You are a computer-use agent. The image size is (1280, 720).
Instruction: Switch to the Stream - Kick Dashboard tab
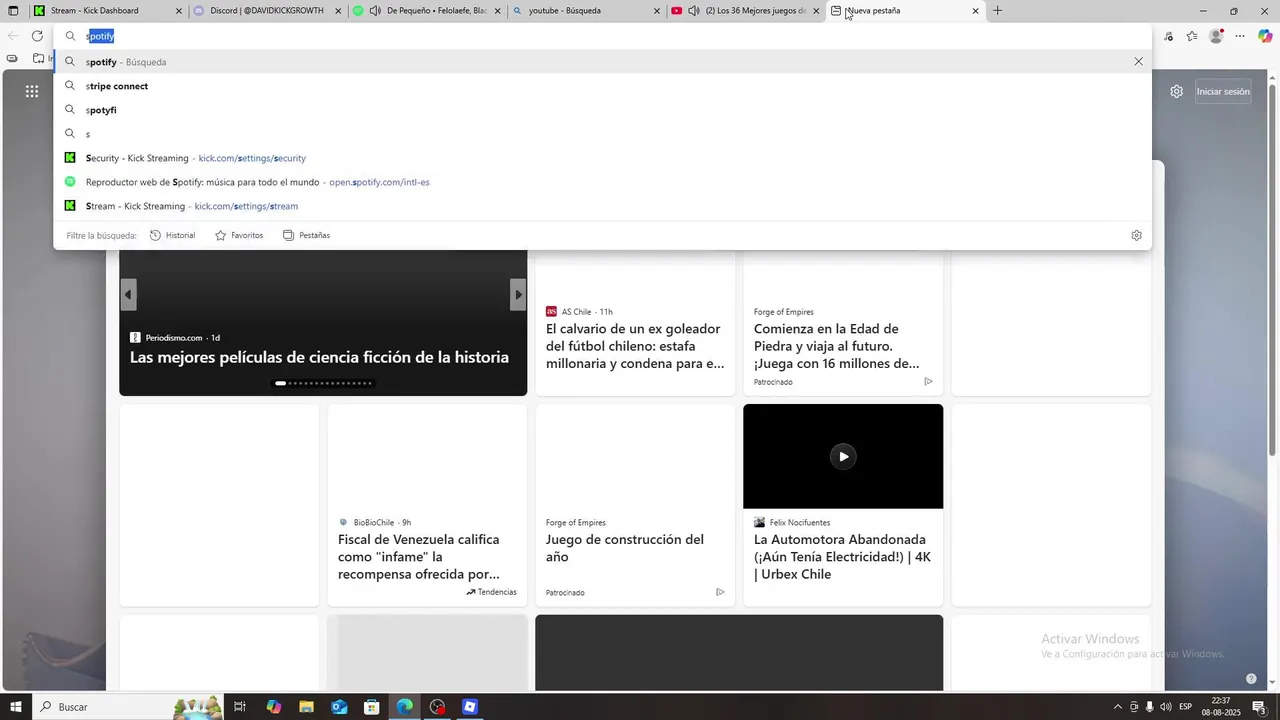click(108, 11)
